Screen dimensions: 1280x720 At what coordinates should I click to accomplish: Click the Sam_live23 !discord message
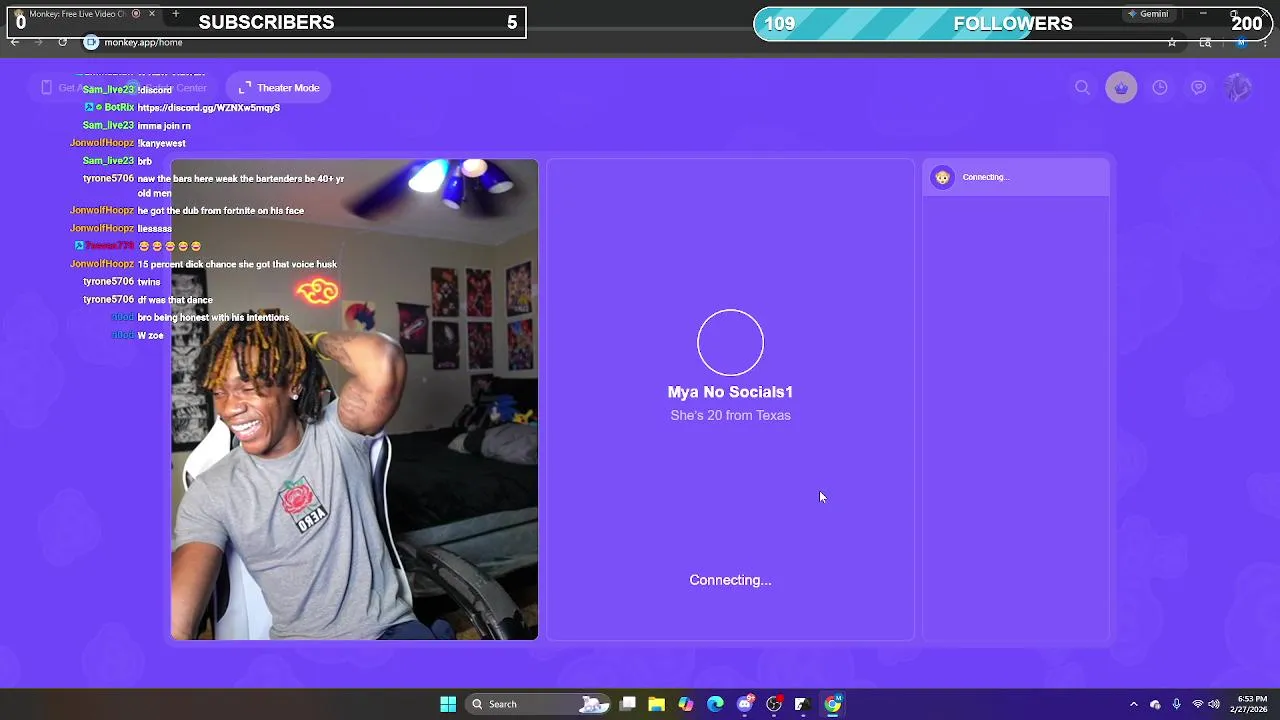(127, 90)
